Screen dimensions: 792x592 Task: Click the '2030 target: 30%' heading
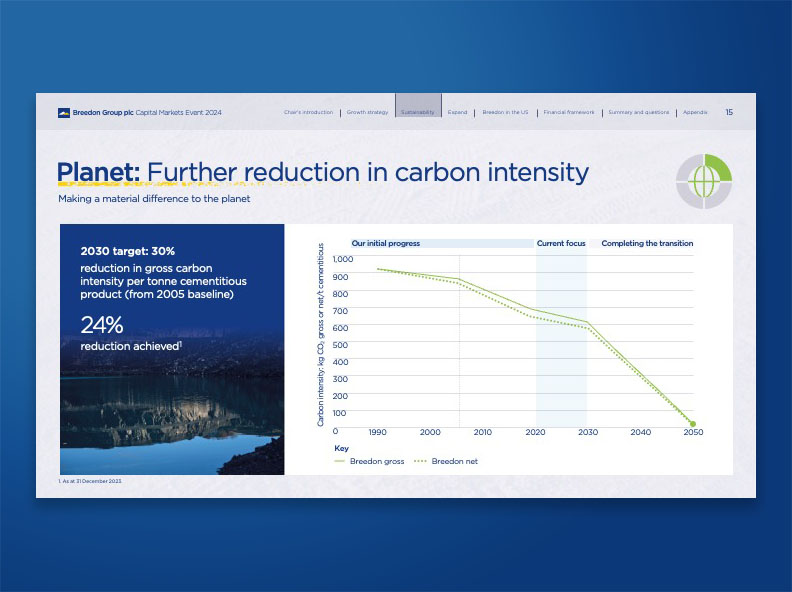click(x=128, y=251)
